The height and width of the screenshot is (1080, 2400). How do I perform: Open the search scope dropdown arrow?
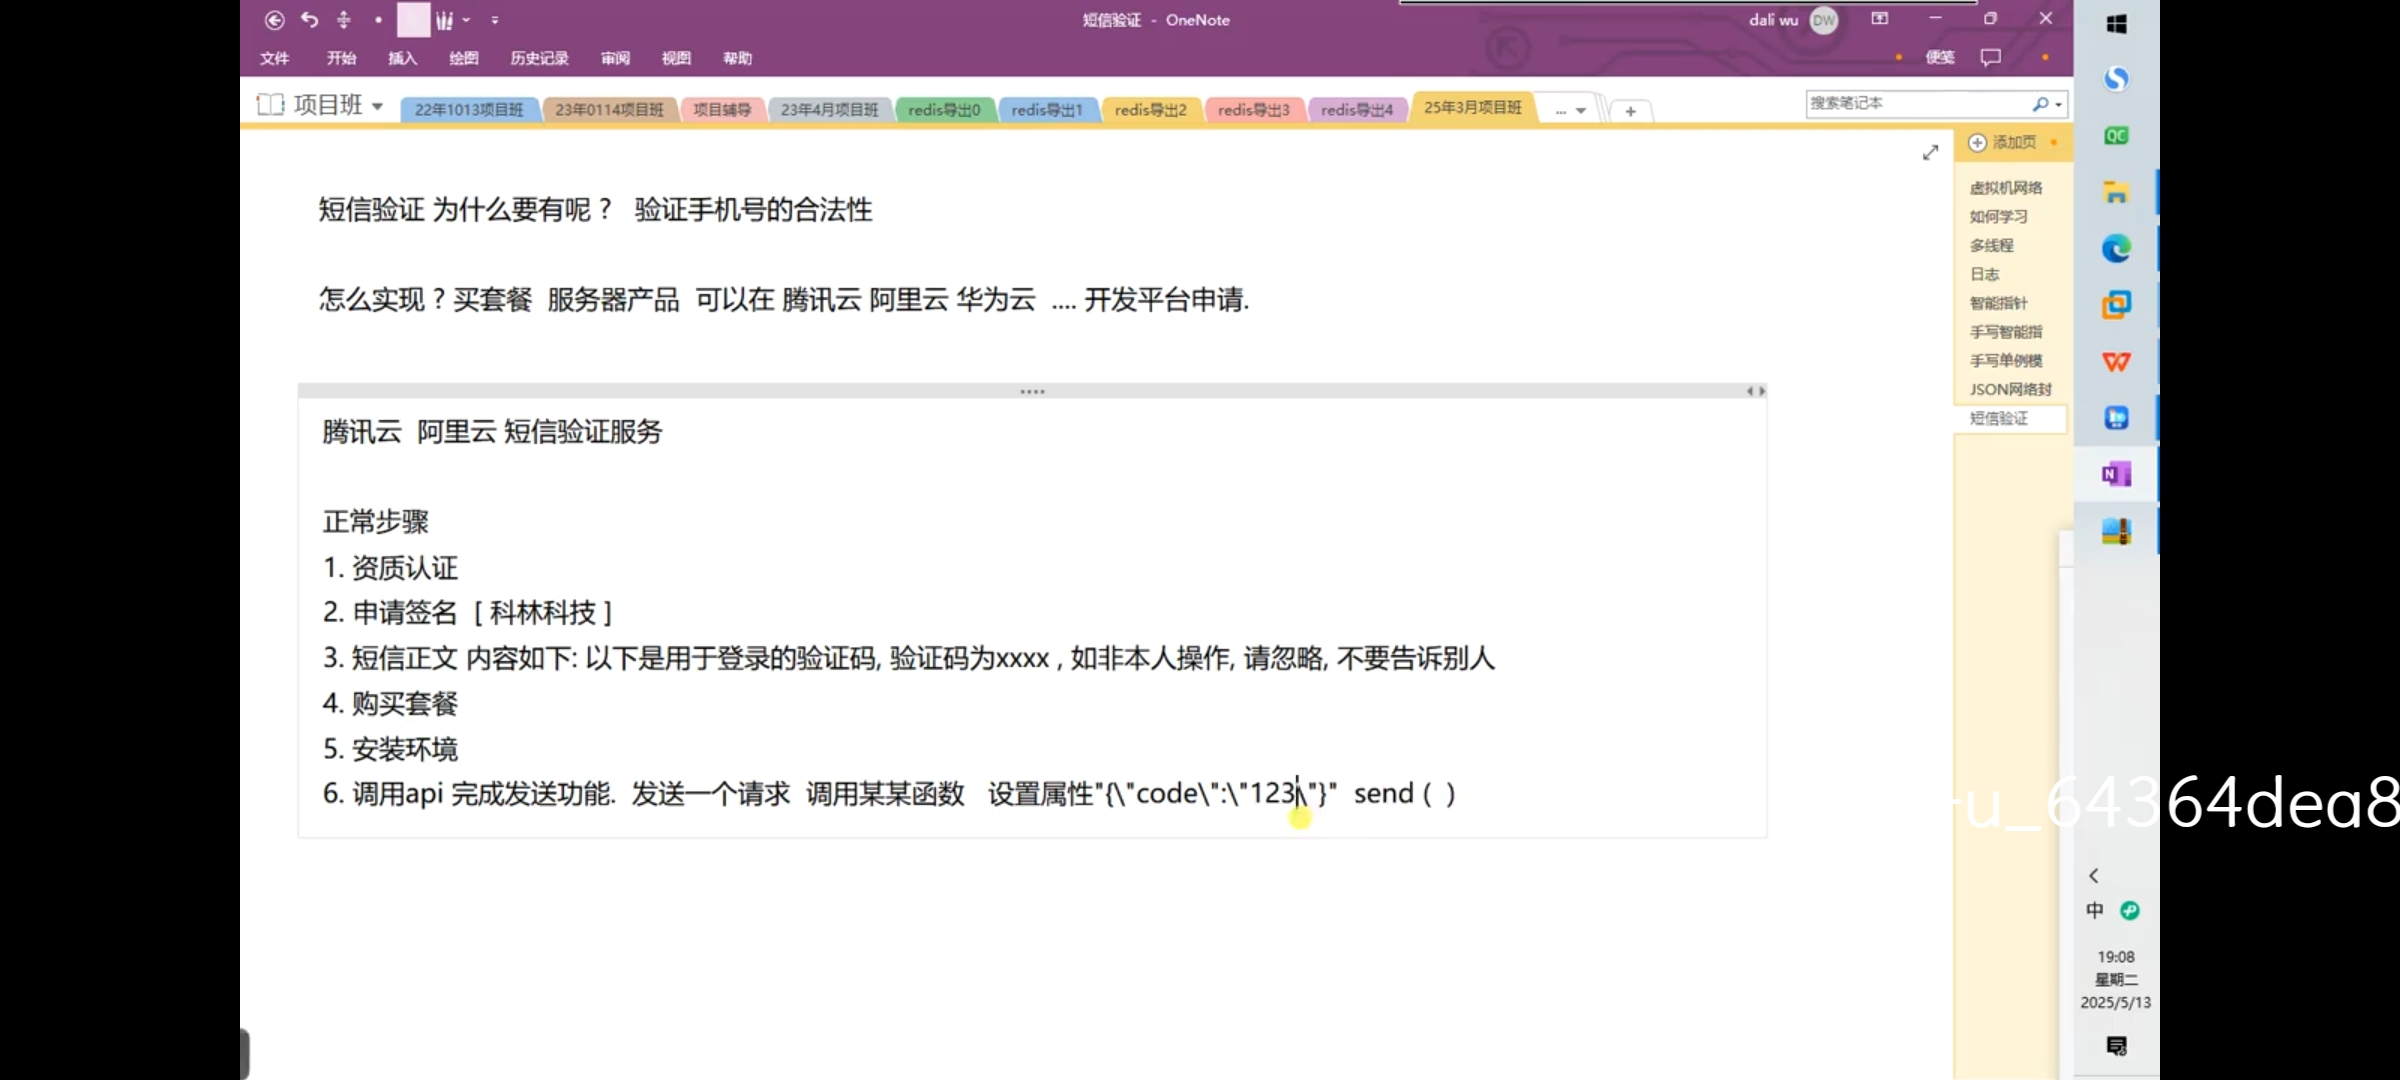[x=2059, y=104]
